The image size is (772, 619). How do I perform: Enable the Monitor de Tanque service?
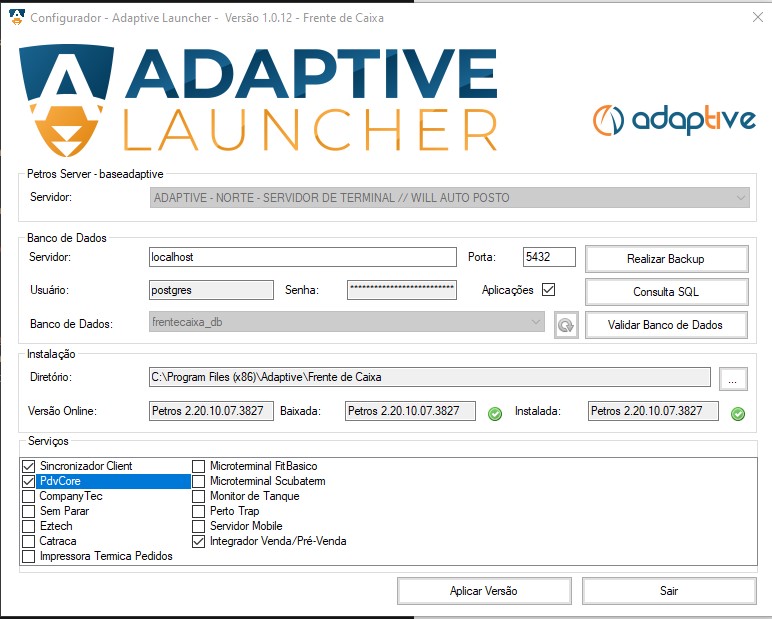(x=199, y=496)
